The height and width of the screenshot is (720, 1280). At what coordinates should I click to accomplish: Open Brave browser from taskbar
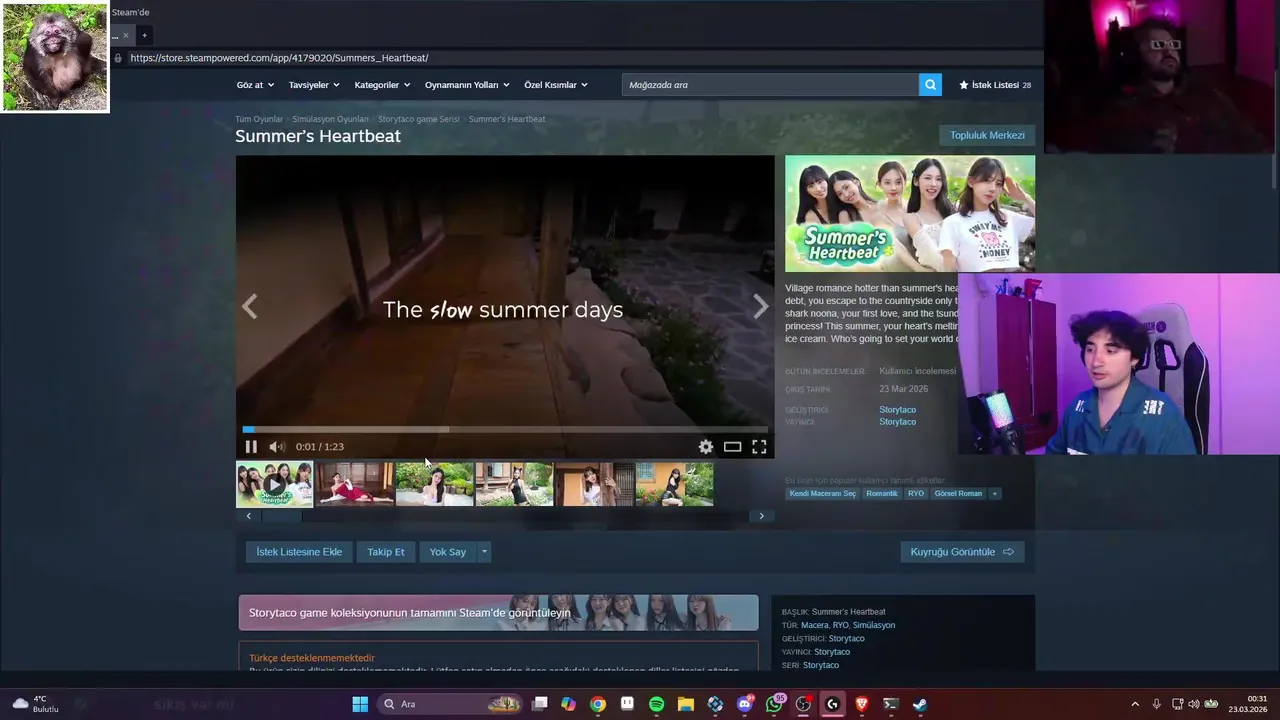pos(862,704)
